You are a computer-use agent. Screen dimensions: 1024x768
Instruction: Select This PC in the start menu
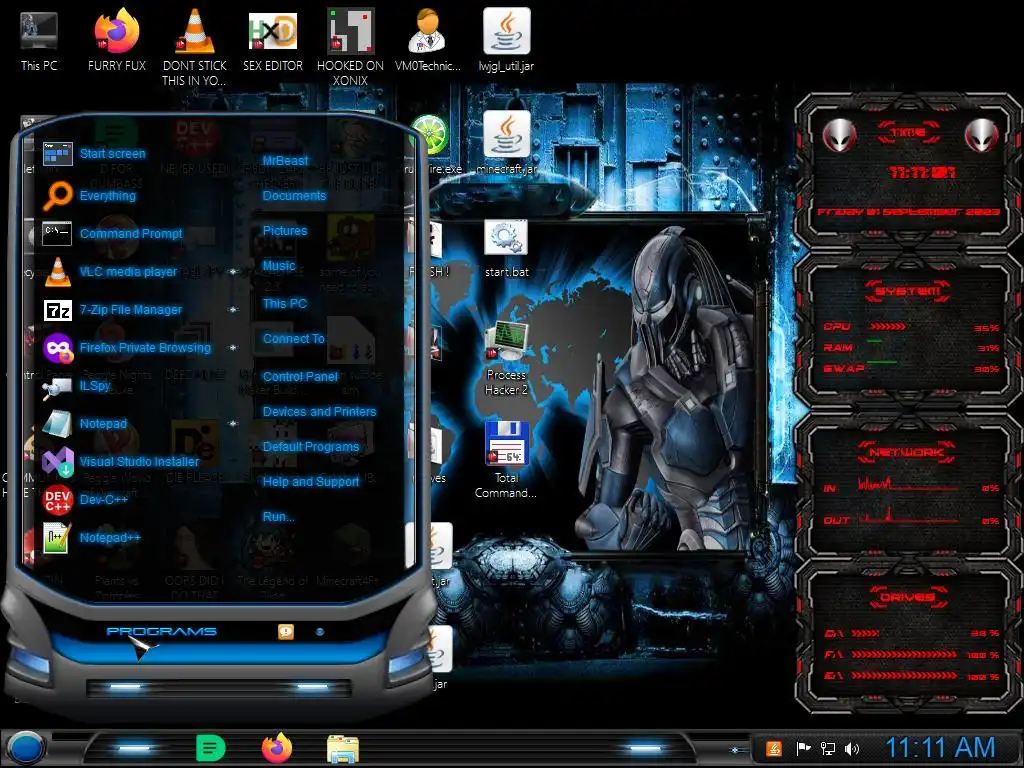[285, 304]
